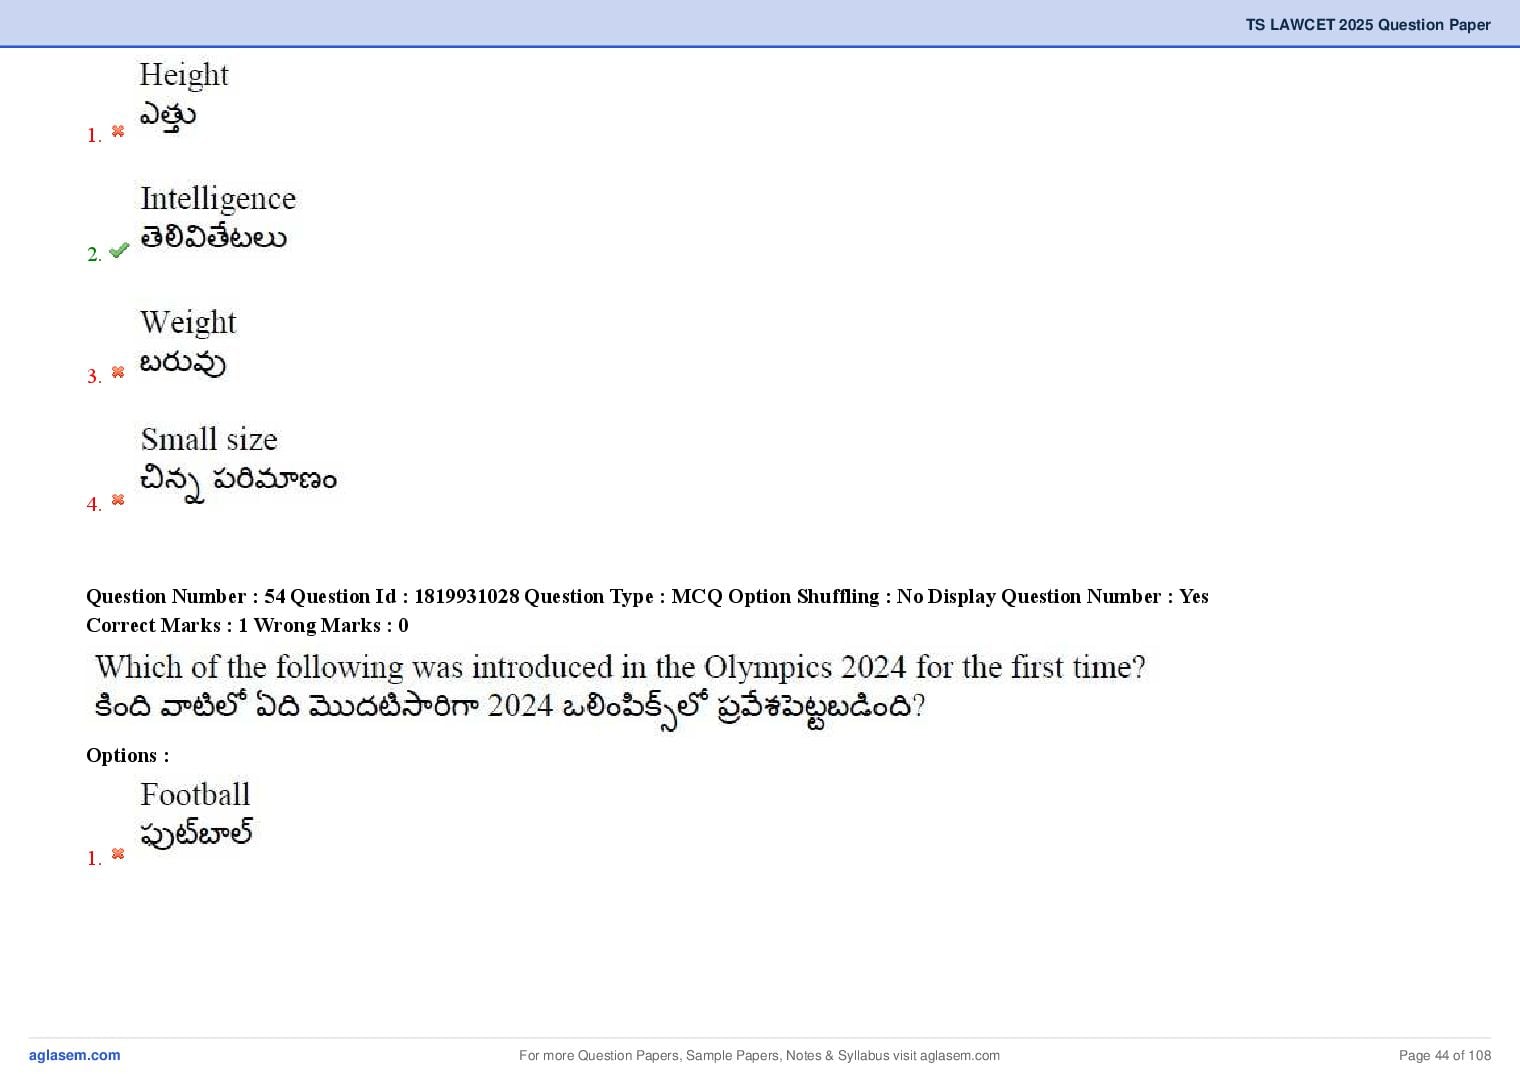
Task: Click red cross icon beside Small size
Action: tap(118, 499)
